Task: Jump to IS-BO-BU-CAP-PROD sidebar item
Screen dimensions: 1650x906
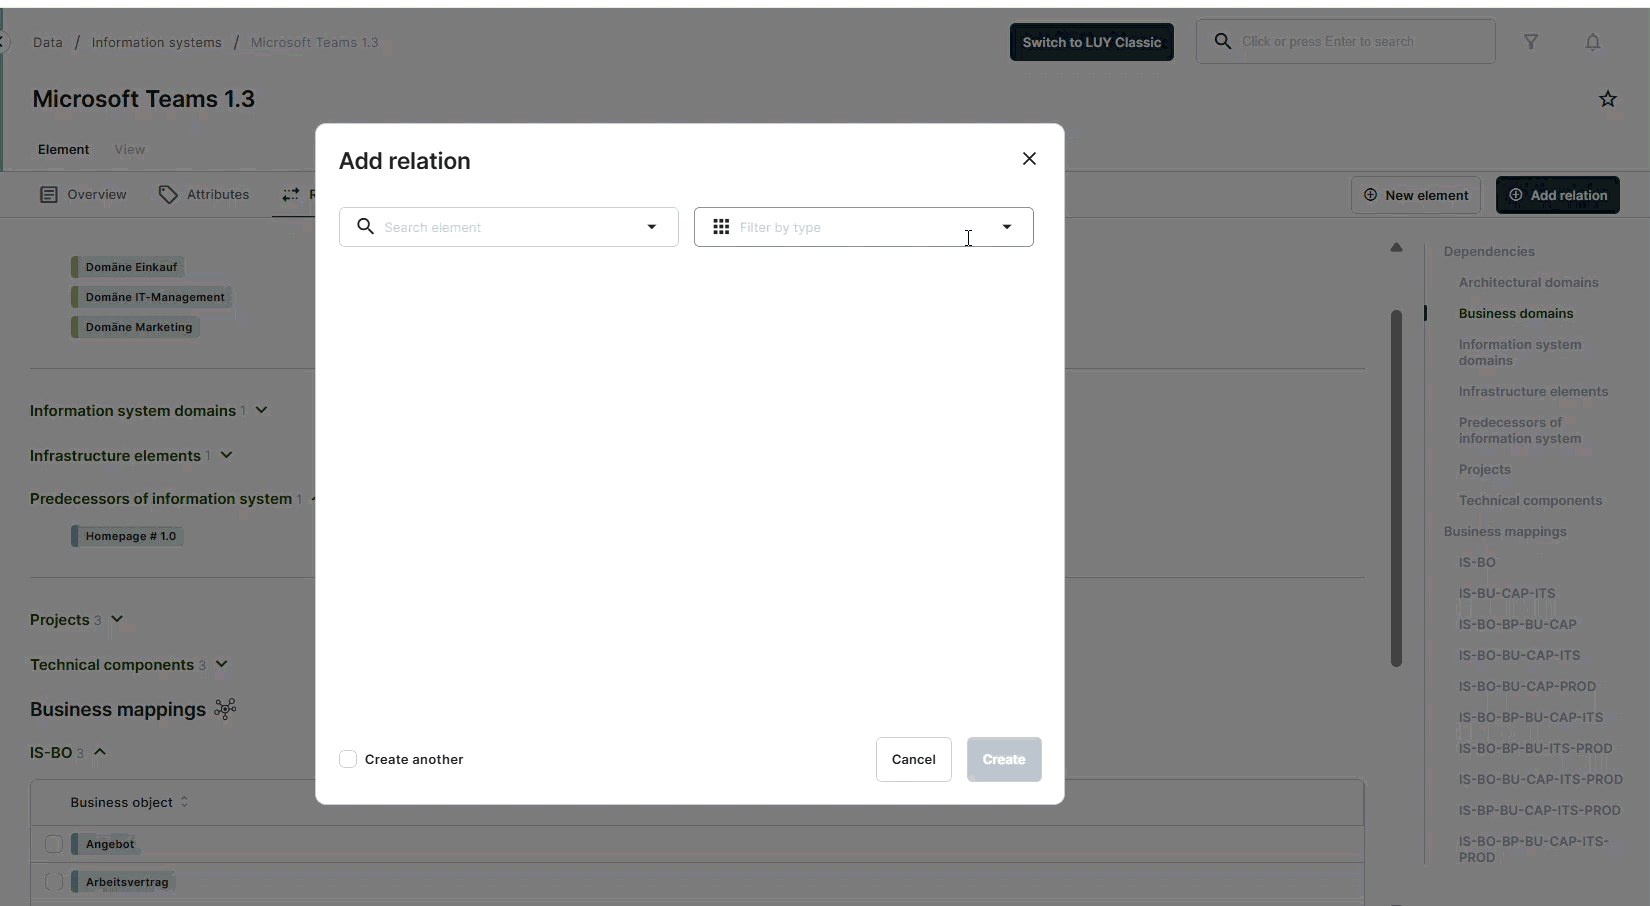Action: (1527, 686)
